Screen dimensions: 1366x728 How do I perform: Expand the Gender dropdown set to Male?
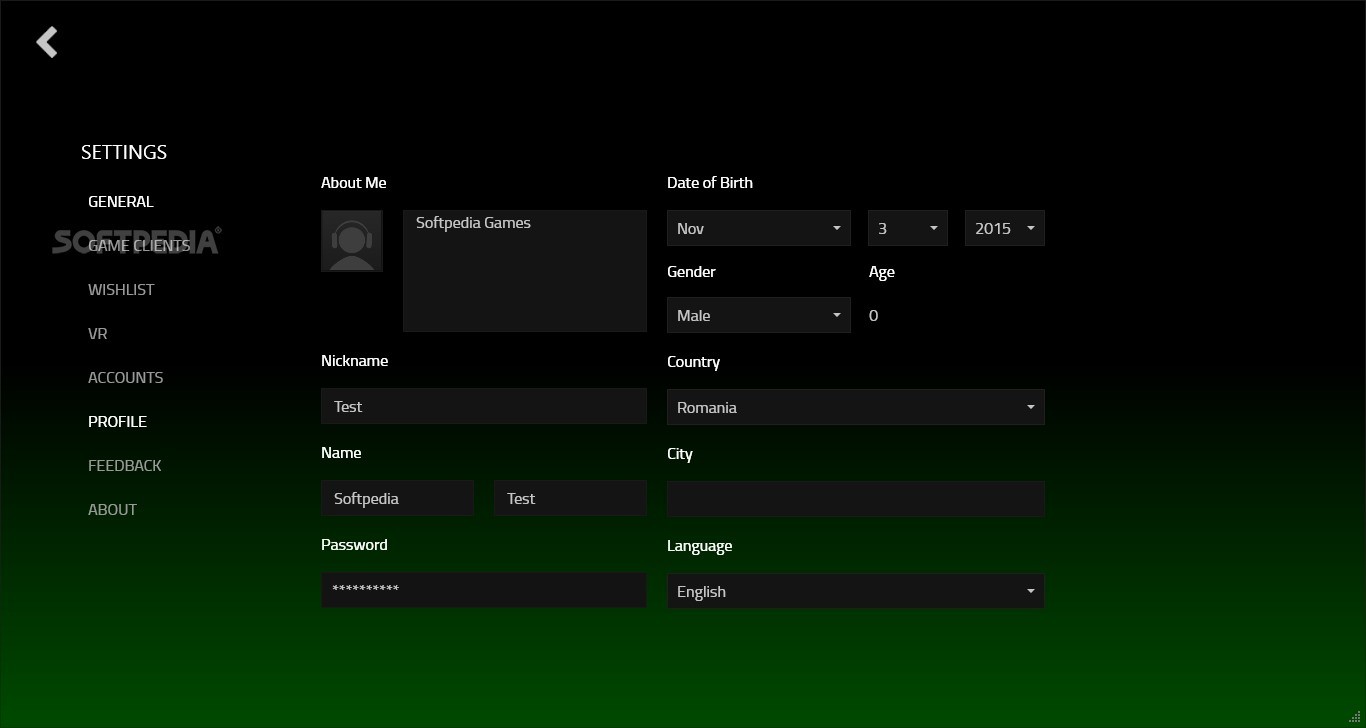coord(758,315)
